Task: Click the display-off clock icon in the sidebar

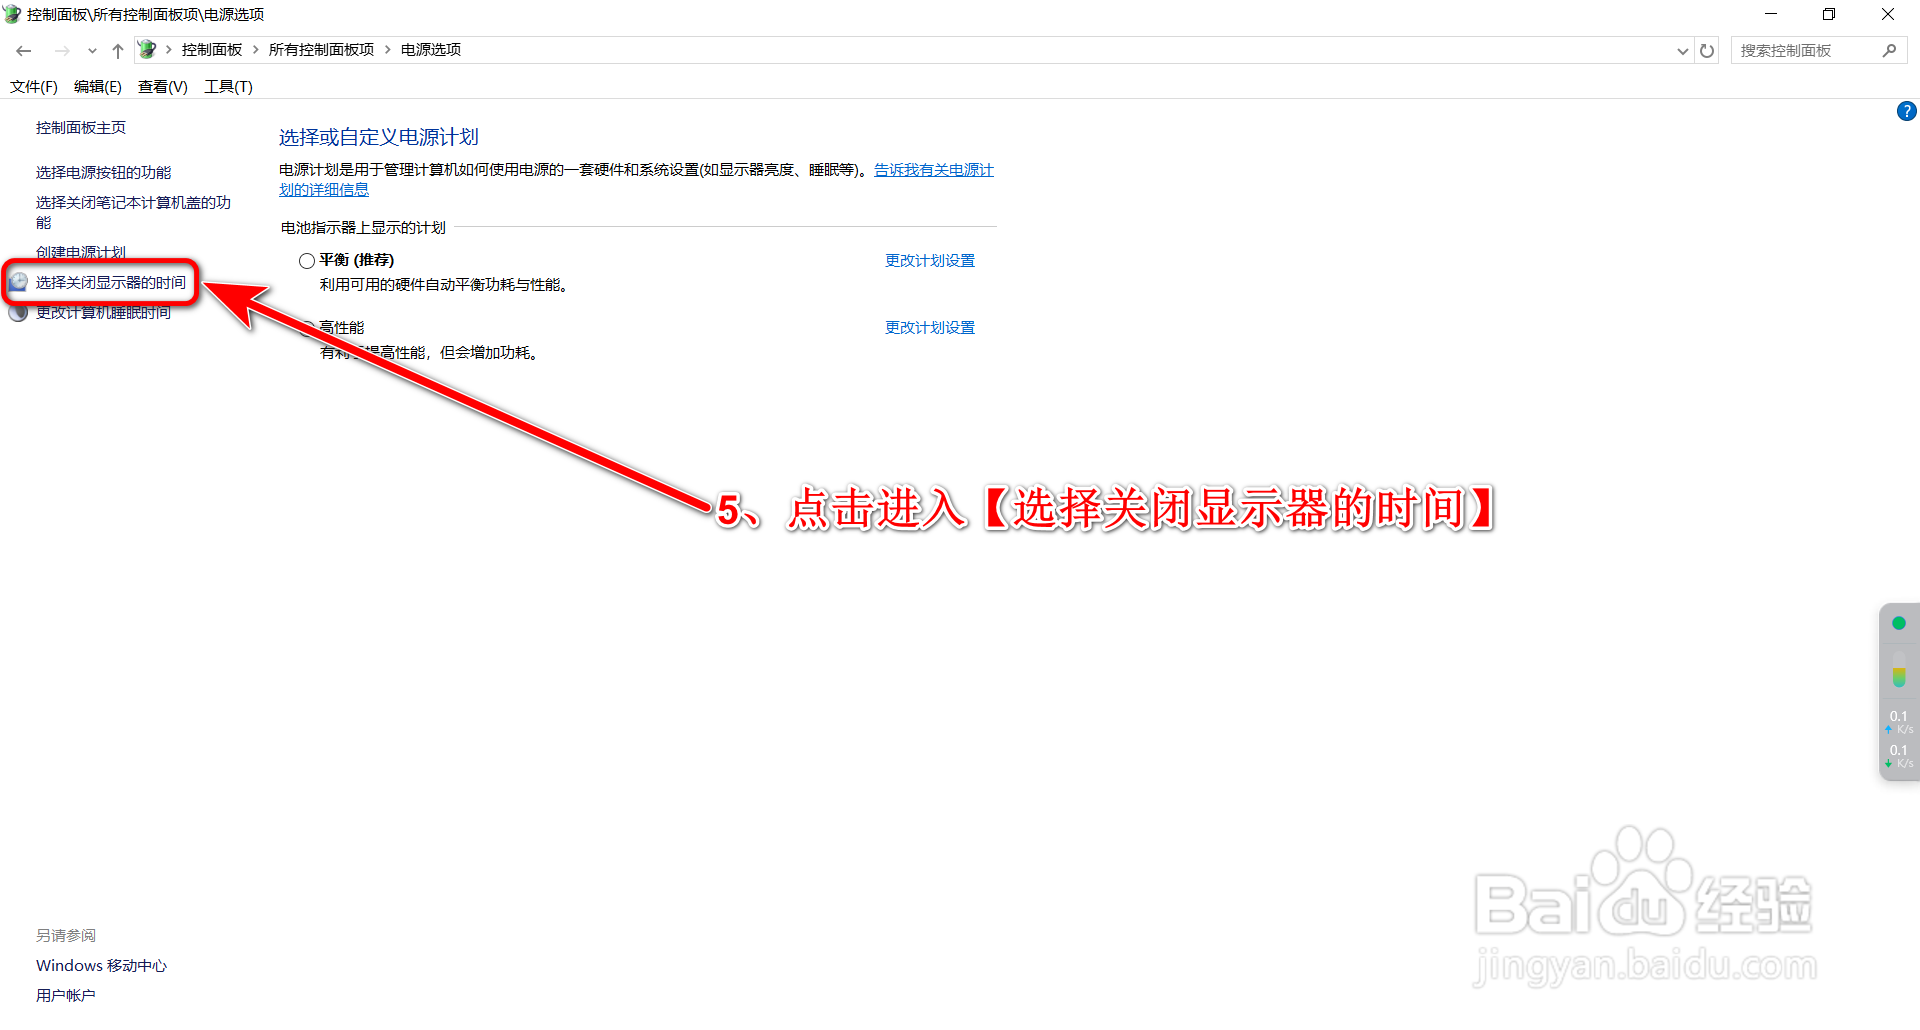Action: point(18,283)
